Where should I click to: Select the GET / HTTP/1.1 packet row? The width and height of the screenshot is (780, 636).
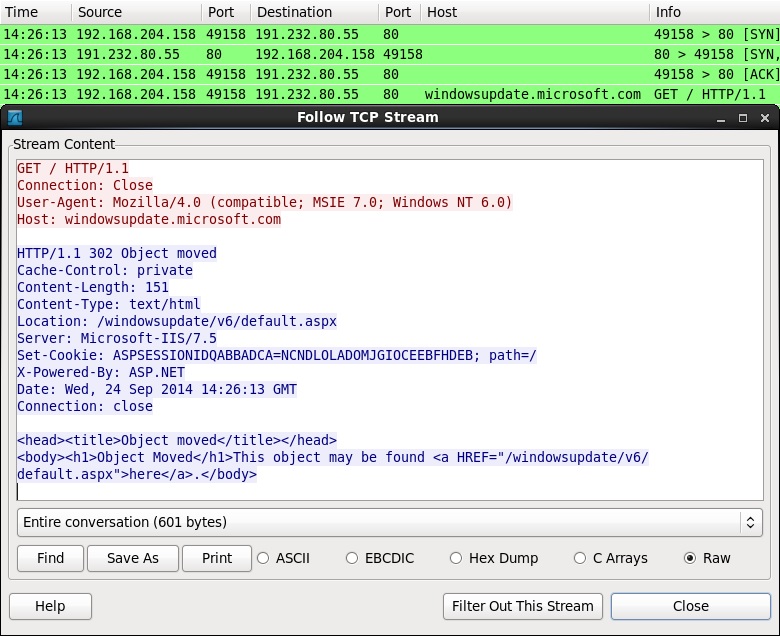390,94
